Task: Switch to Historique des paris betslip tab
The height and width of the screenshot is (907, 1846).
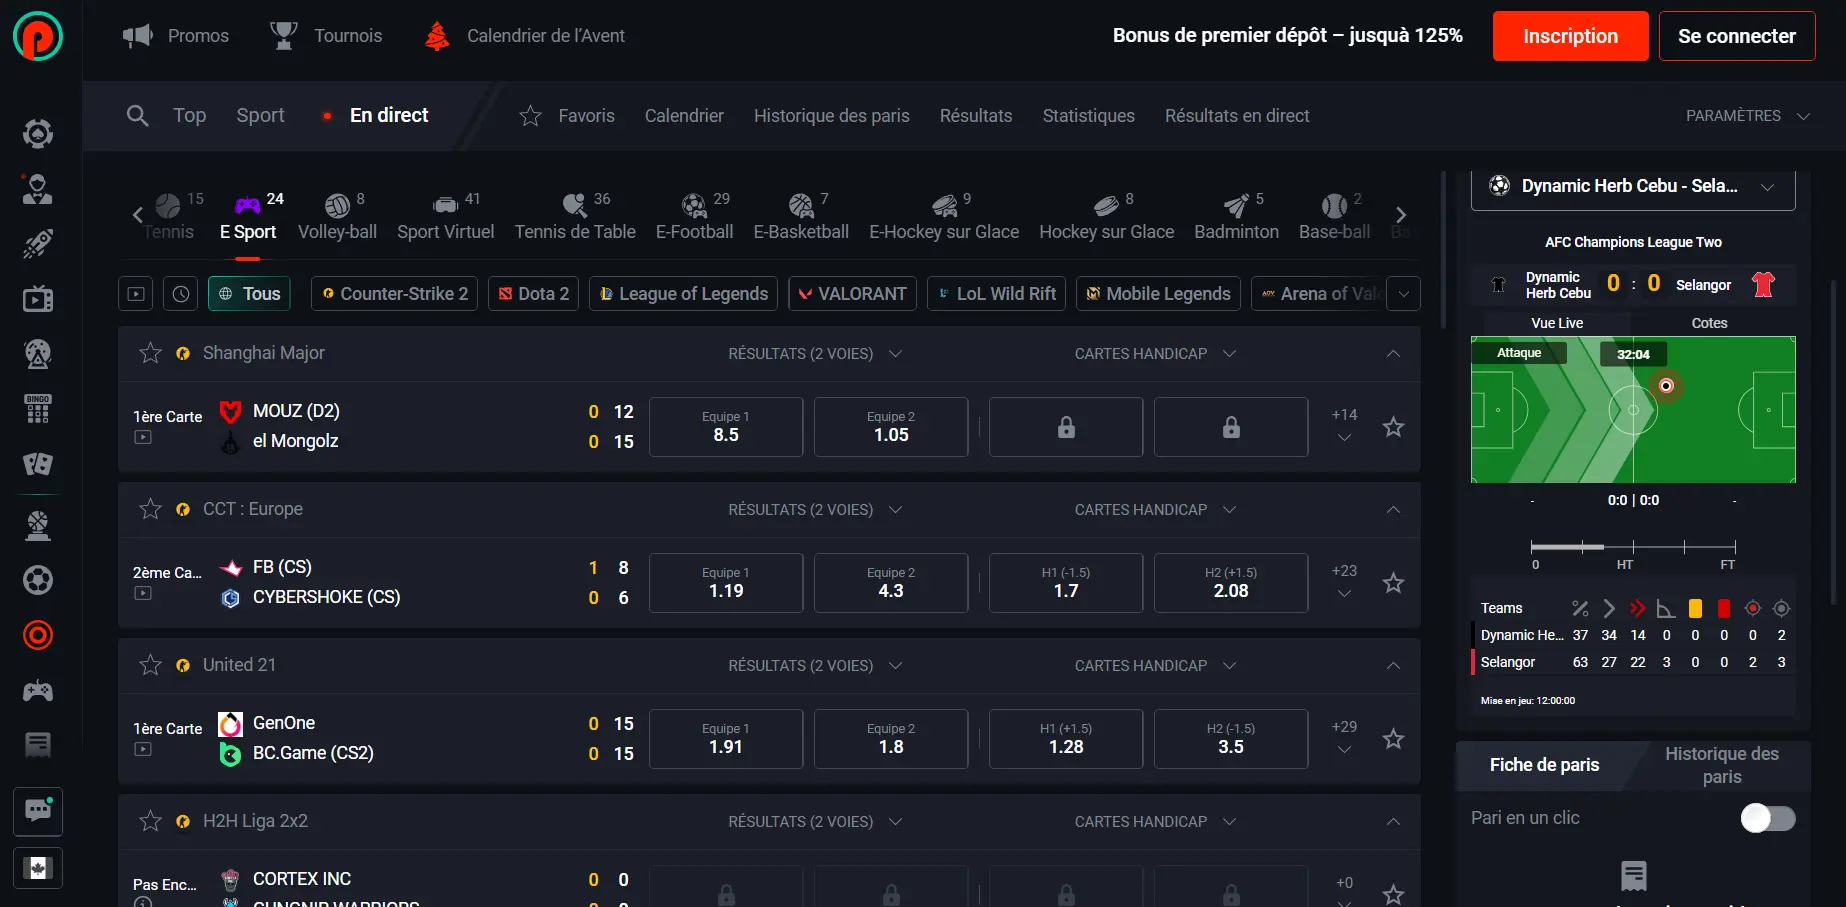Action: [x=1721, y=765]
